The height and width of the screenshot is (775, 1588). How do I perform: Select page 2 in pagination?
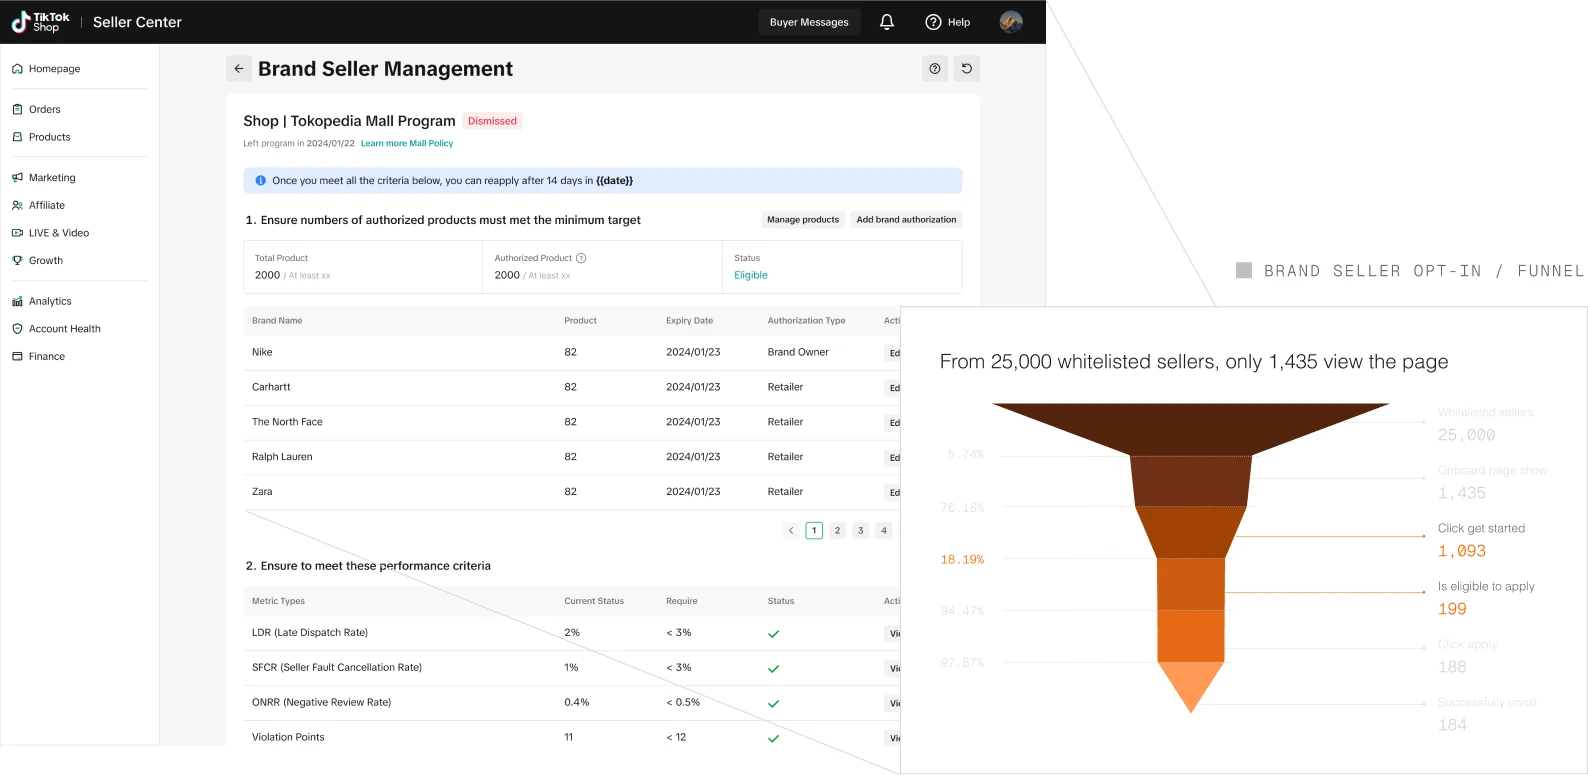pos(837,531)
